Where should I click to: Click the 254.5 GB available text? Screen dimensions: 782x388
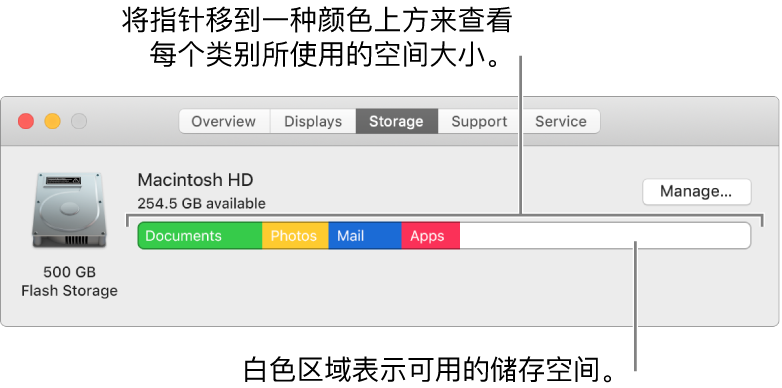click(201, 203)
